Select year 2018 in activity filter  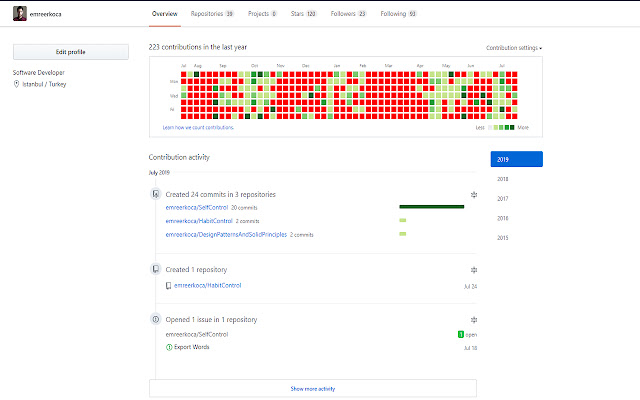tap(502, 179)
